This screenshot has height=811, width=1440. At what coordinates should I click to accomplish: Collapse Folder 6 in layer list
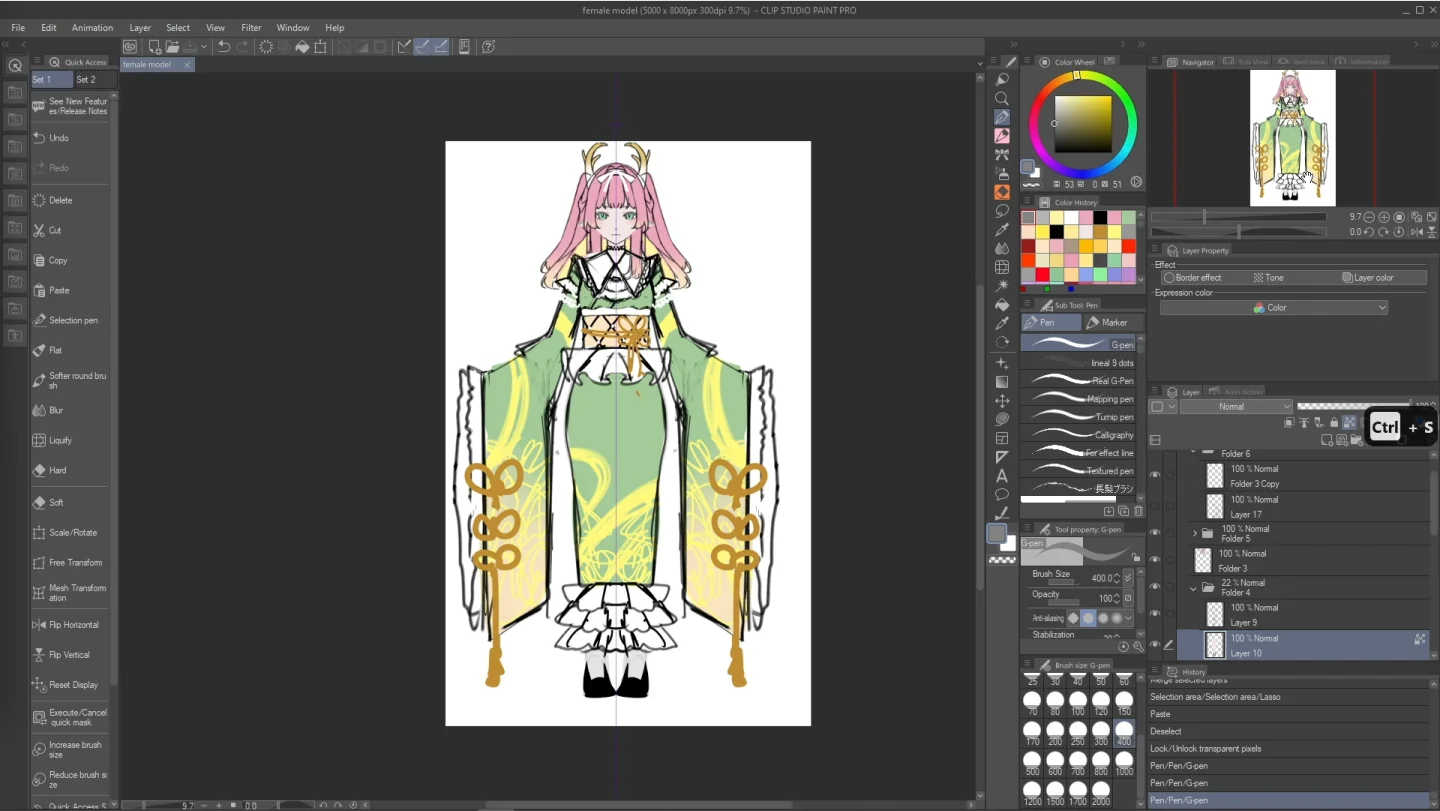[x=1194, y=453]
